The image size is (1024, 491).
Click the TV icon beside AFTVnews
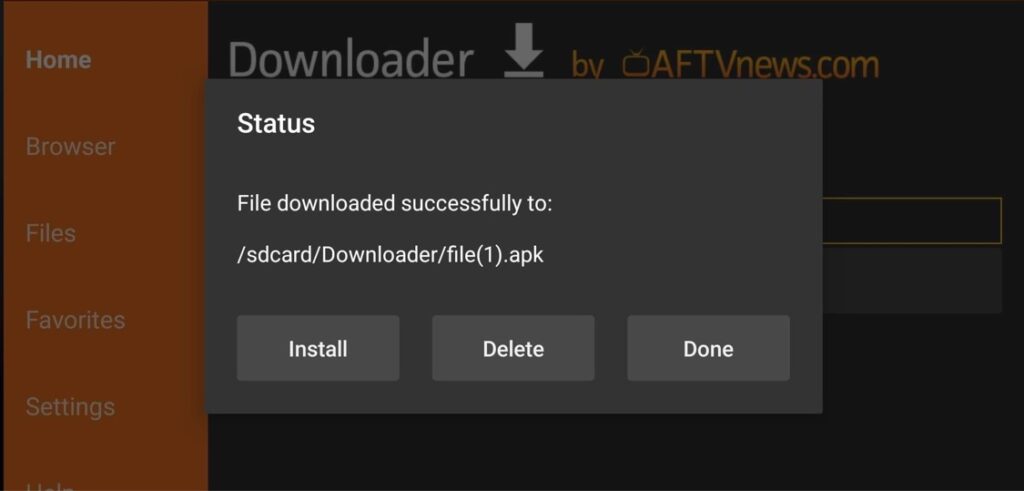point(634,64)
